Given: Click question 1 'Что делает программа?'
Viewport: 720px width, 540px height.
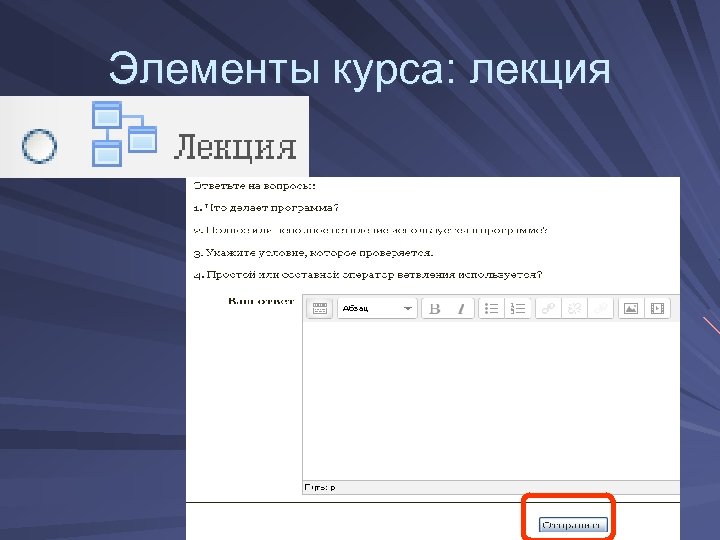Looking at the screenshot, I should pos(266,208).
